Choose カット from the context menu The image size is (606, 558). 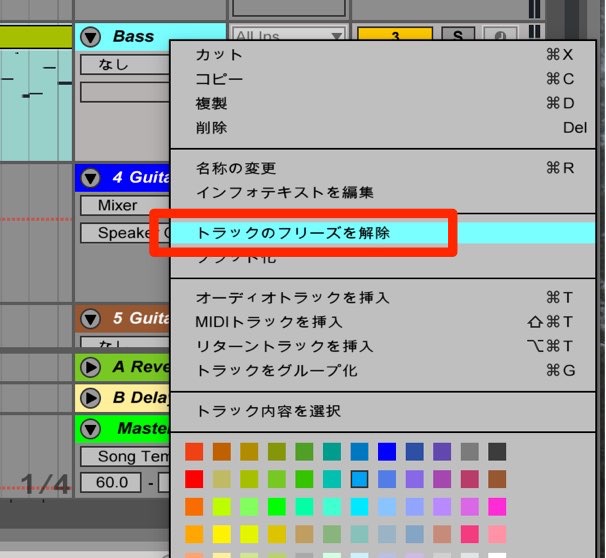(x=383, y=54)
